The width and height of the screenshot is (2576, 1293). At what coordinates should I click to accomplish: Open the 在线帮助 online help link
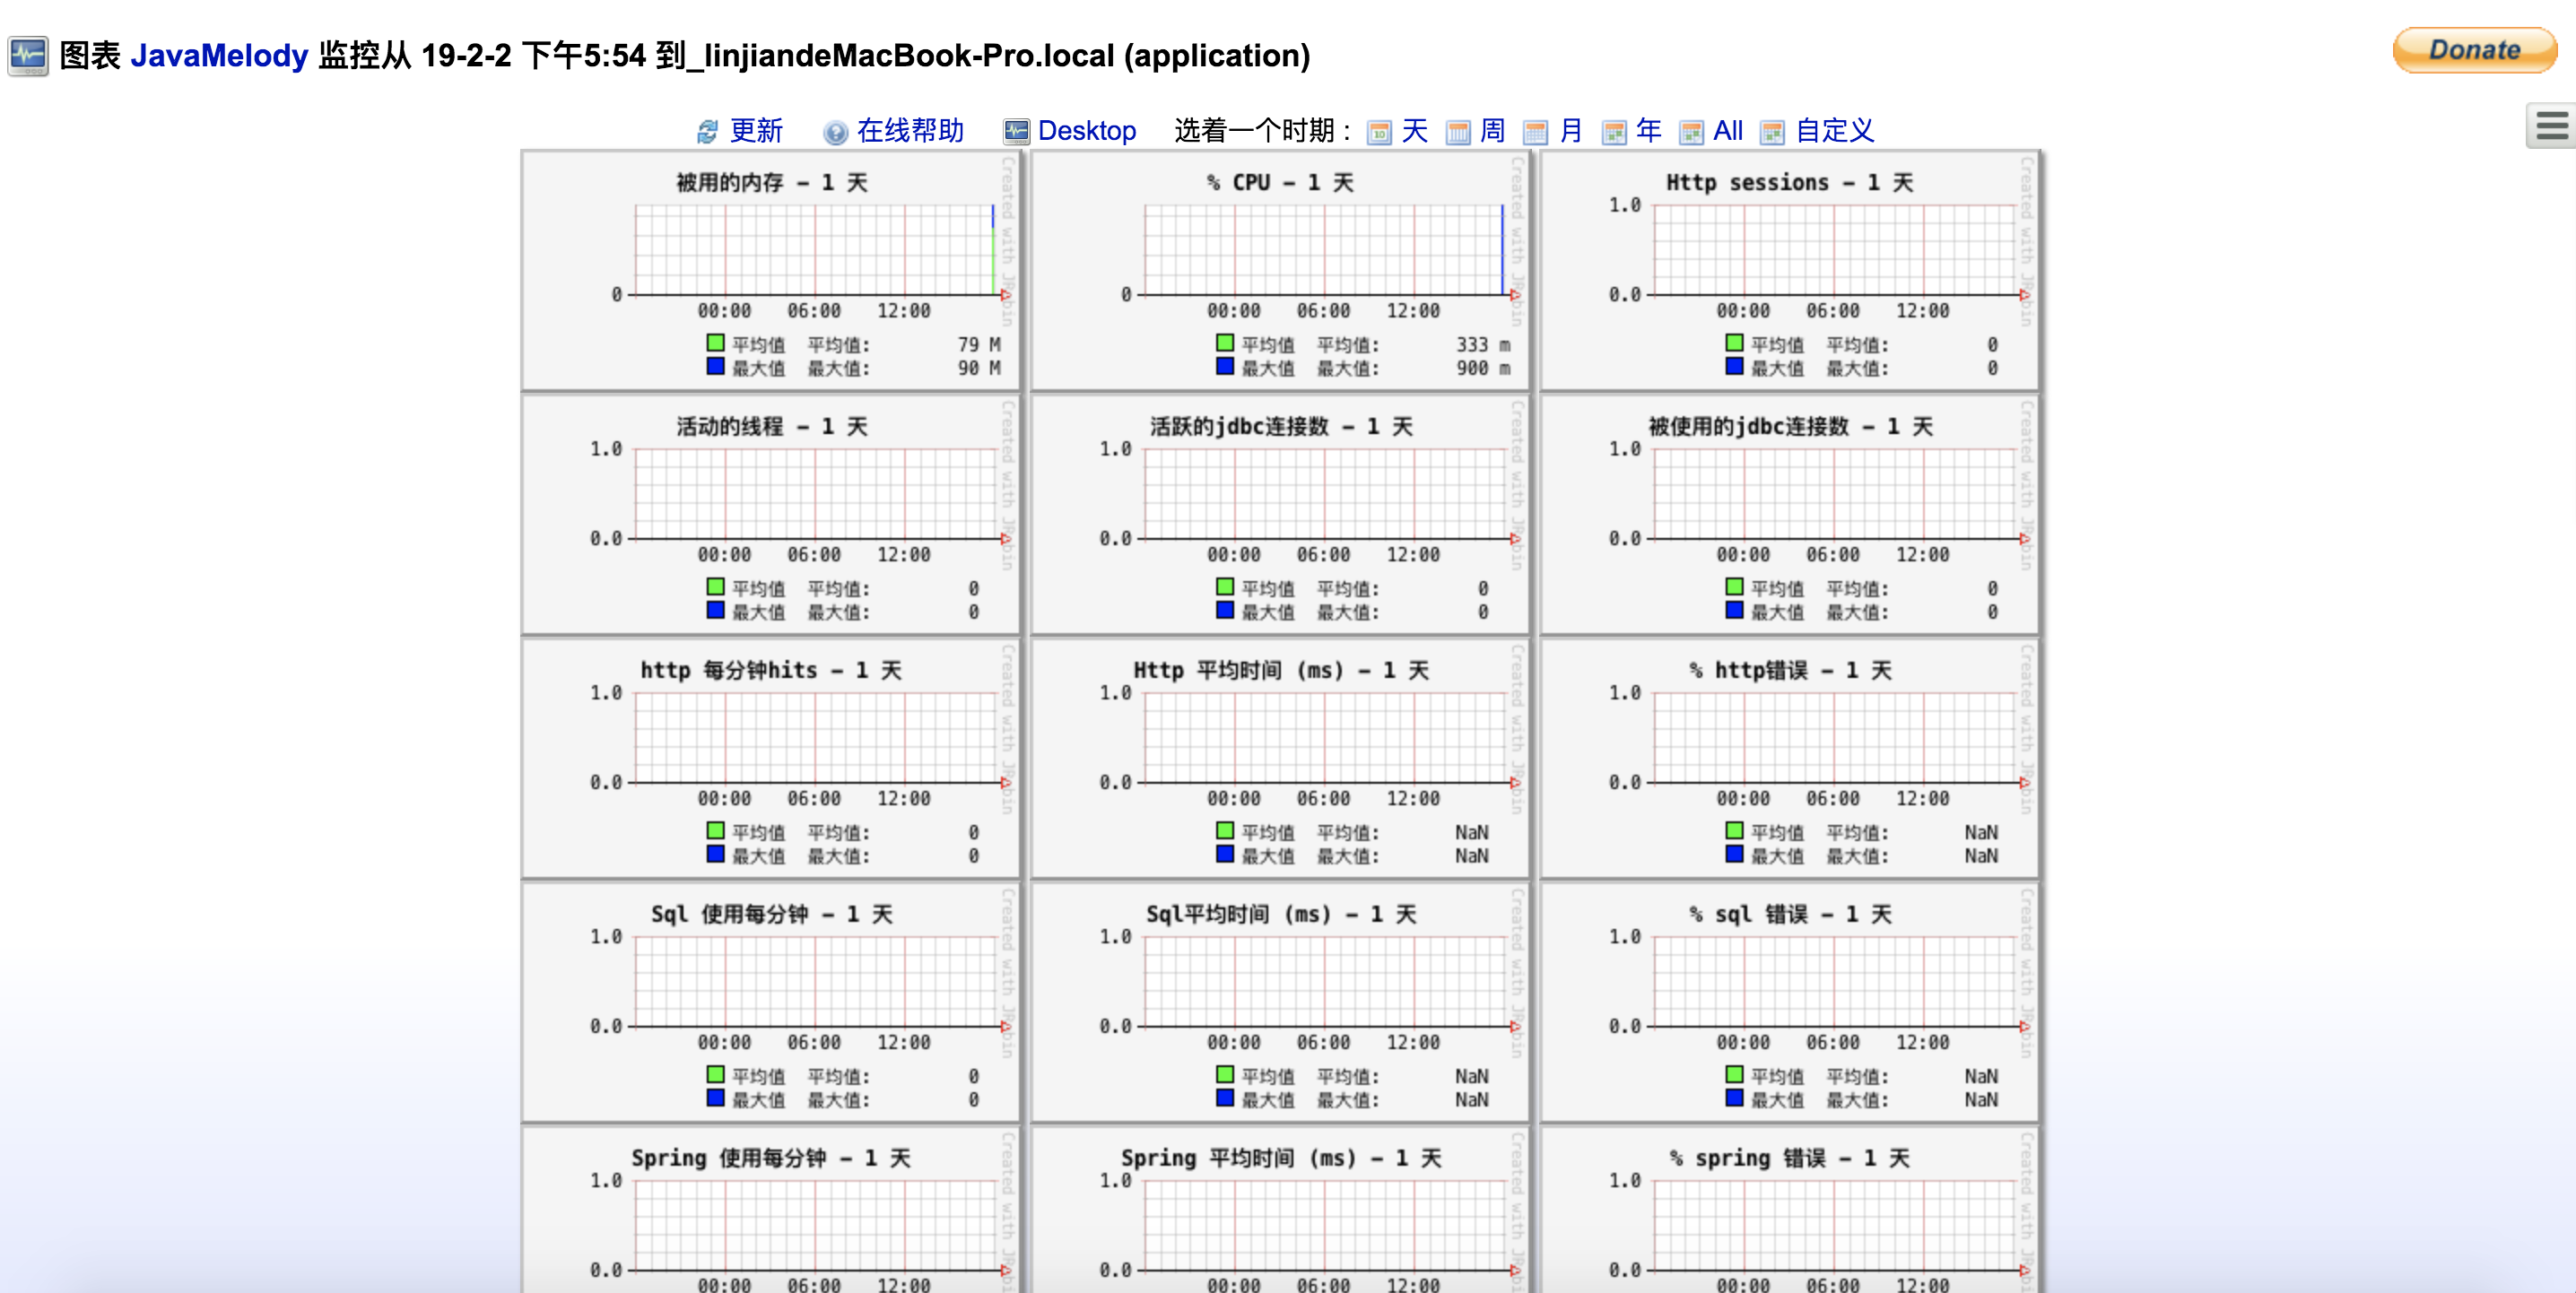click(910, 131)
